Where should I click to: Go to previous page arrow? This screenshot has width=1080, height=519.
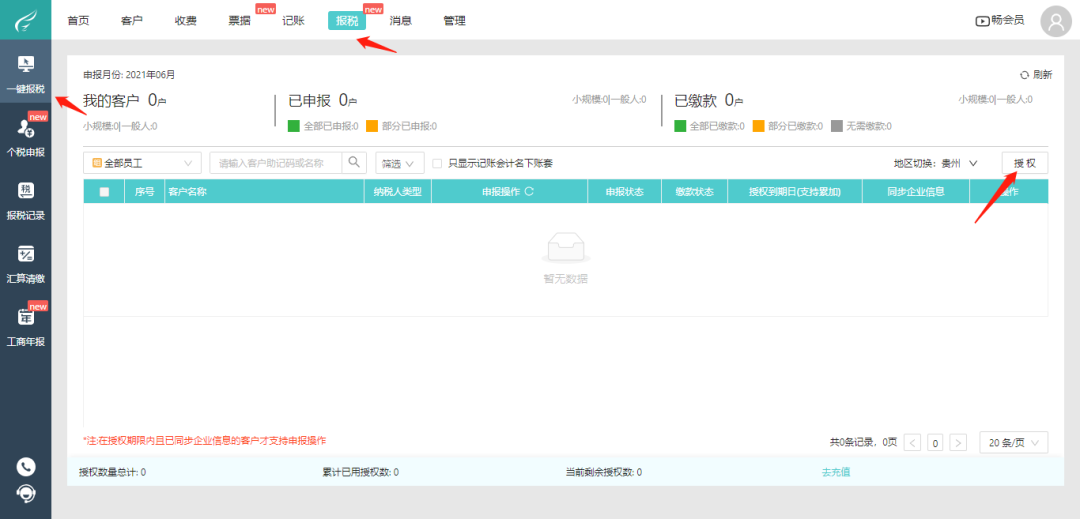click(913, 443)
